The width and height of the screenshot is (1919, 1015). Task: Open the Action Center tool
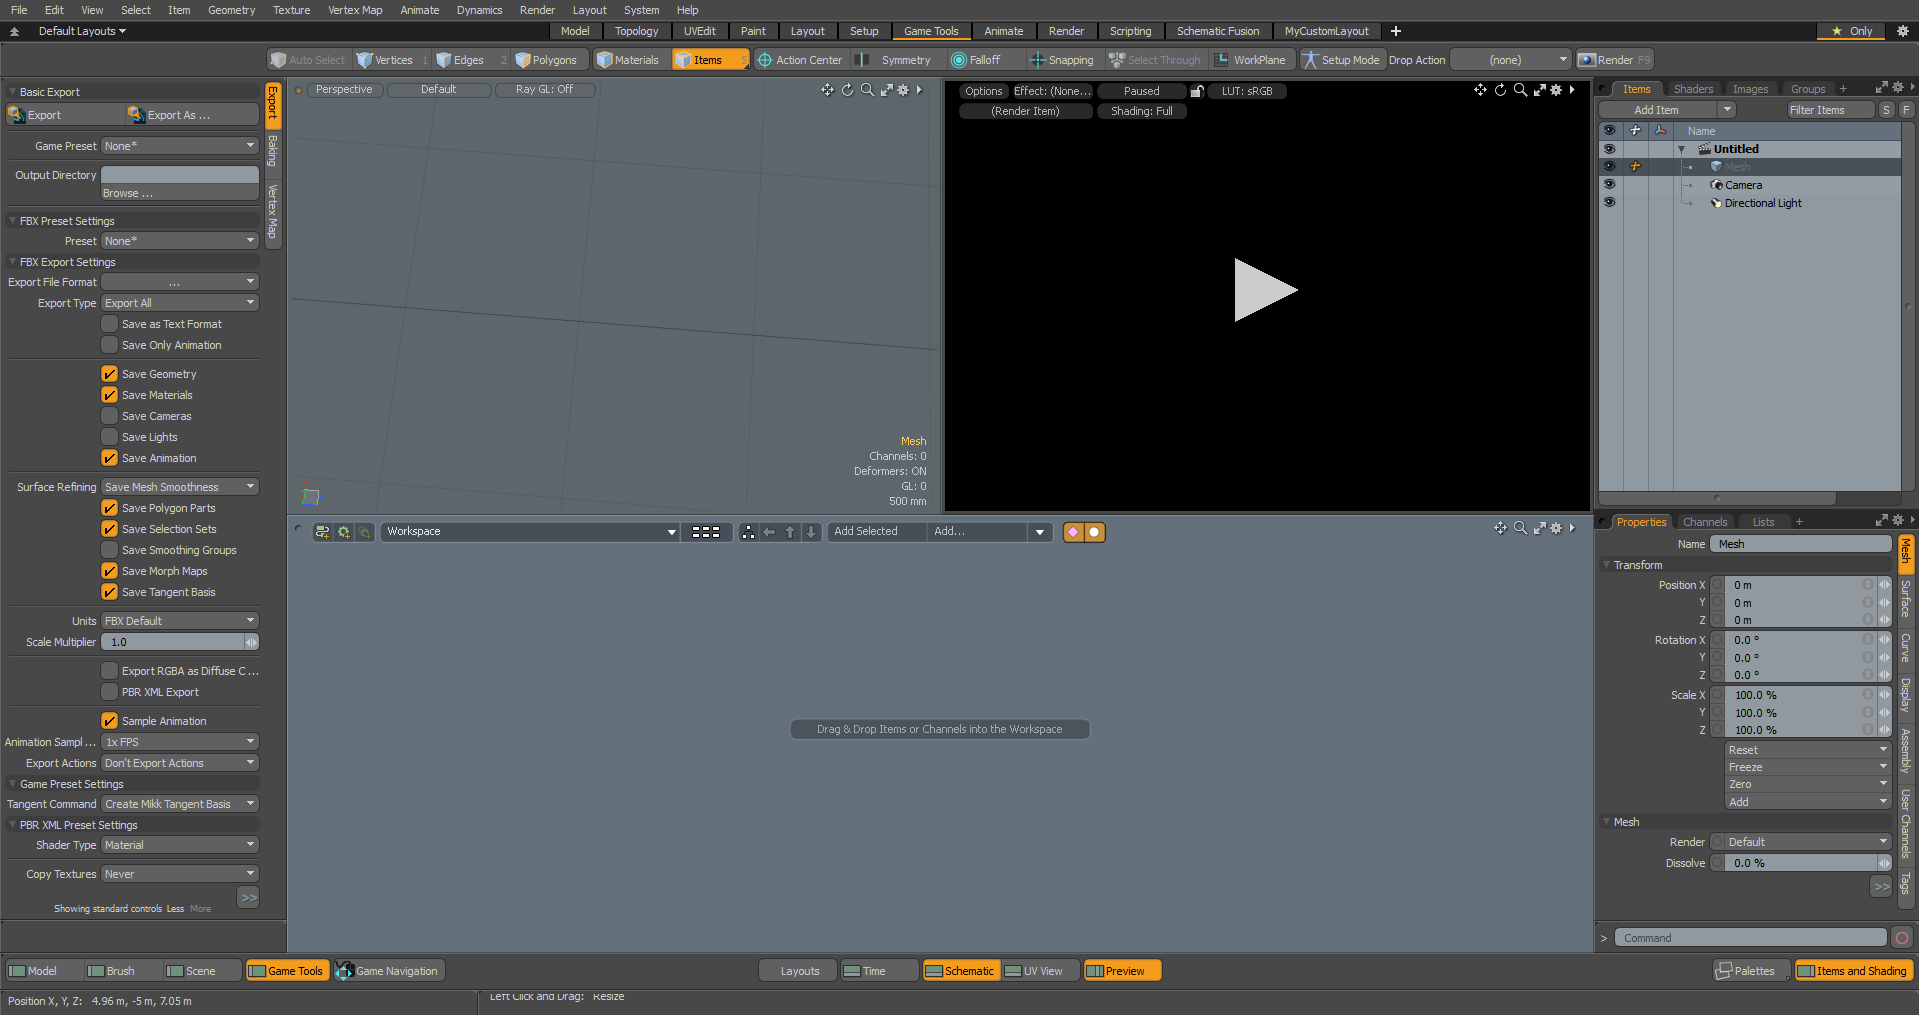click(799, 60)
